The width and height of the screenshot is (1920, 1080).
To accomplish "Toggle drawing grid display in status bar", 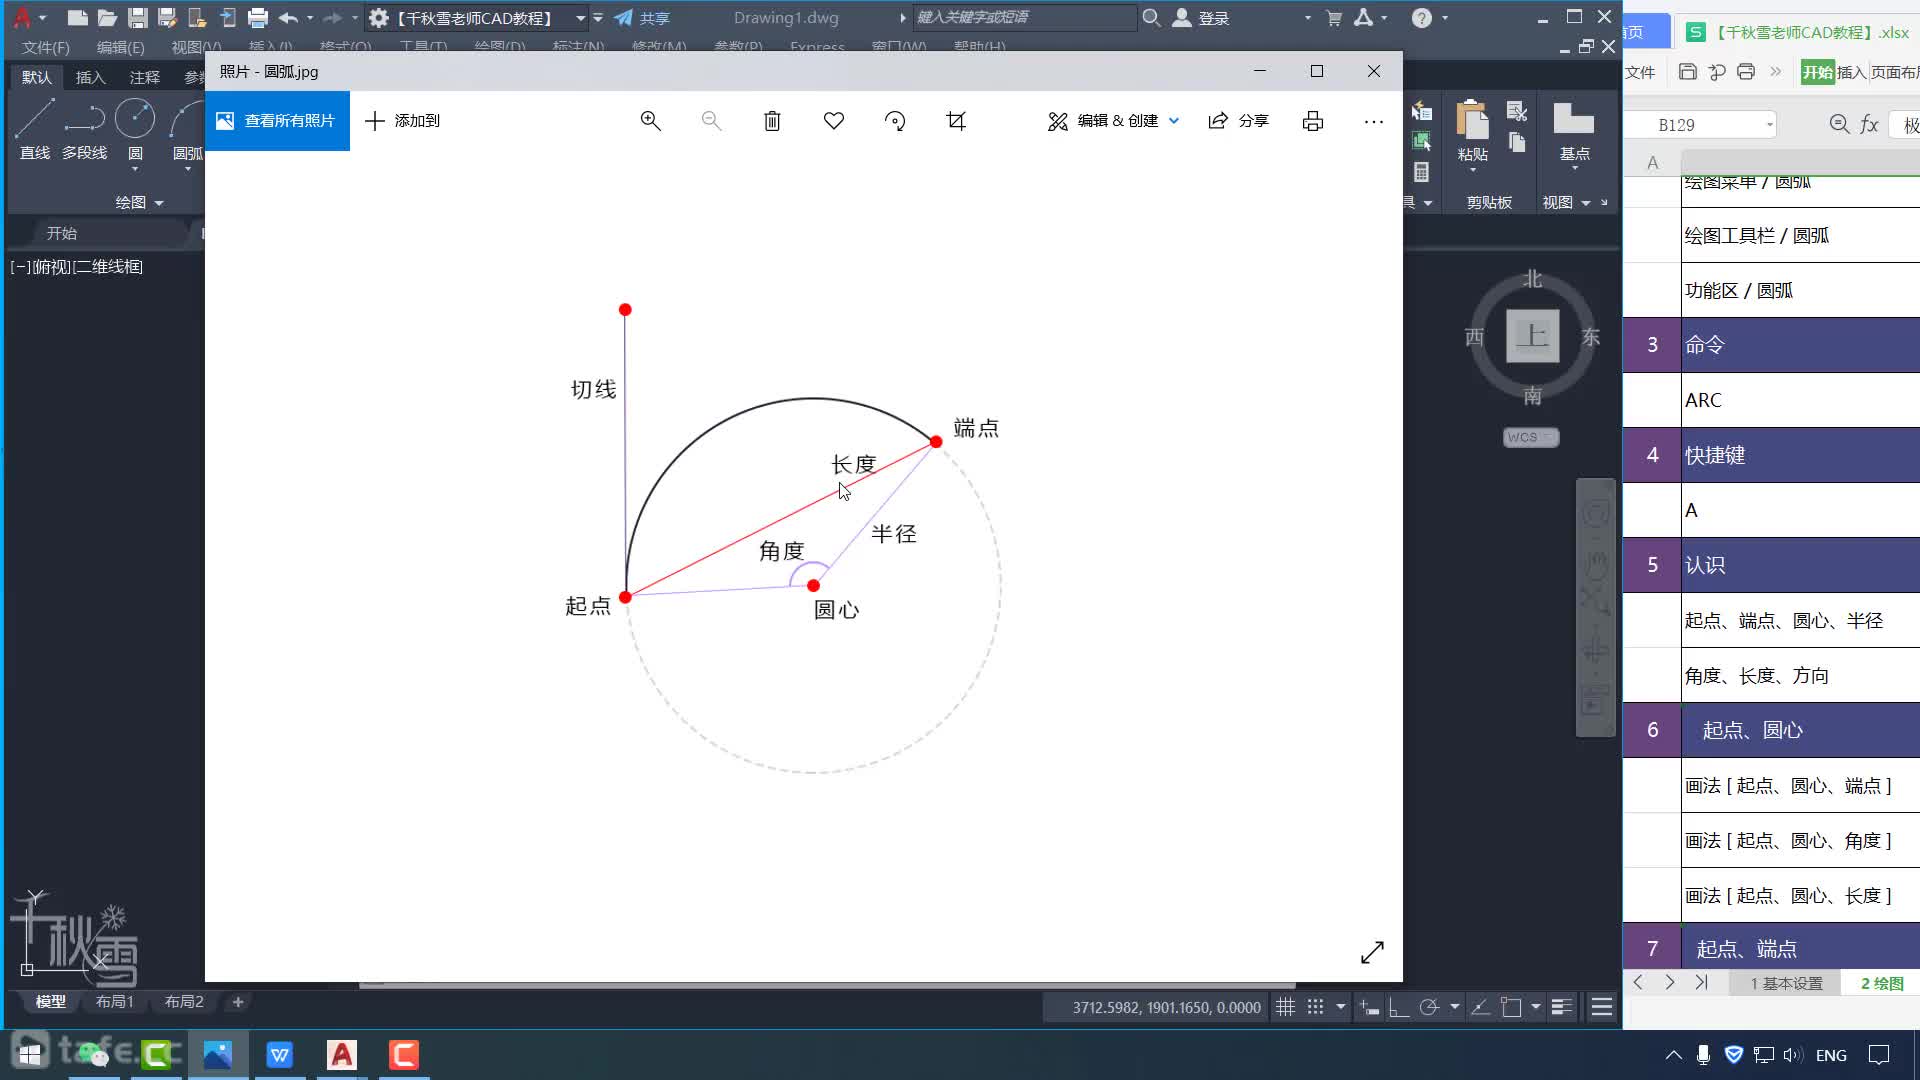I will point(1286,1008).
